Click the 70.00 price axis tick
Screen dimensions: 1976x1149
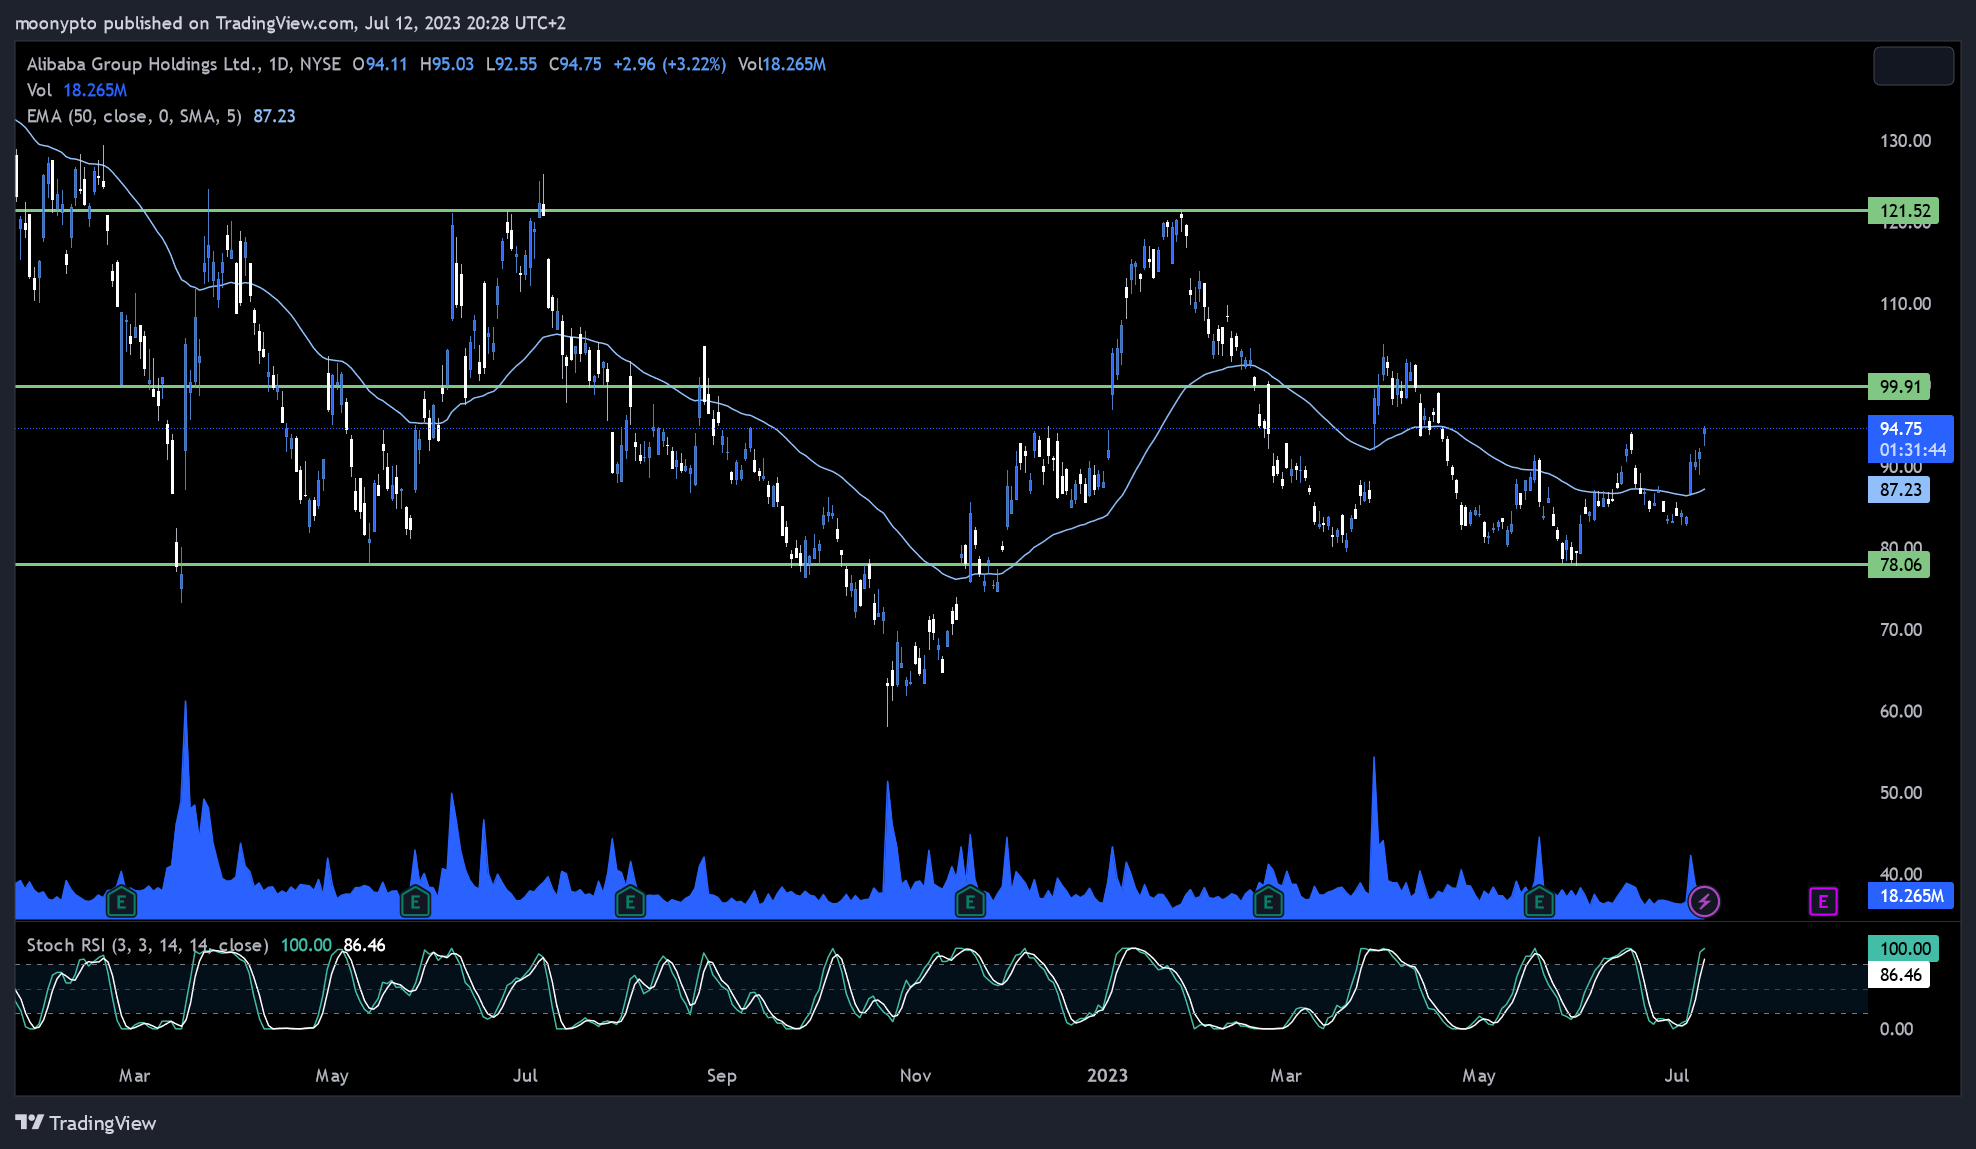click(x=1901, y=630)
